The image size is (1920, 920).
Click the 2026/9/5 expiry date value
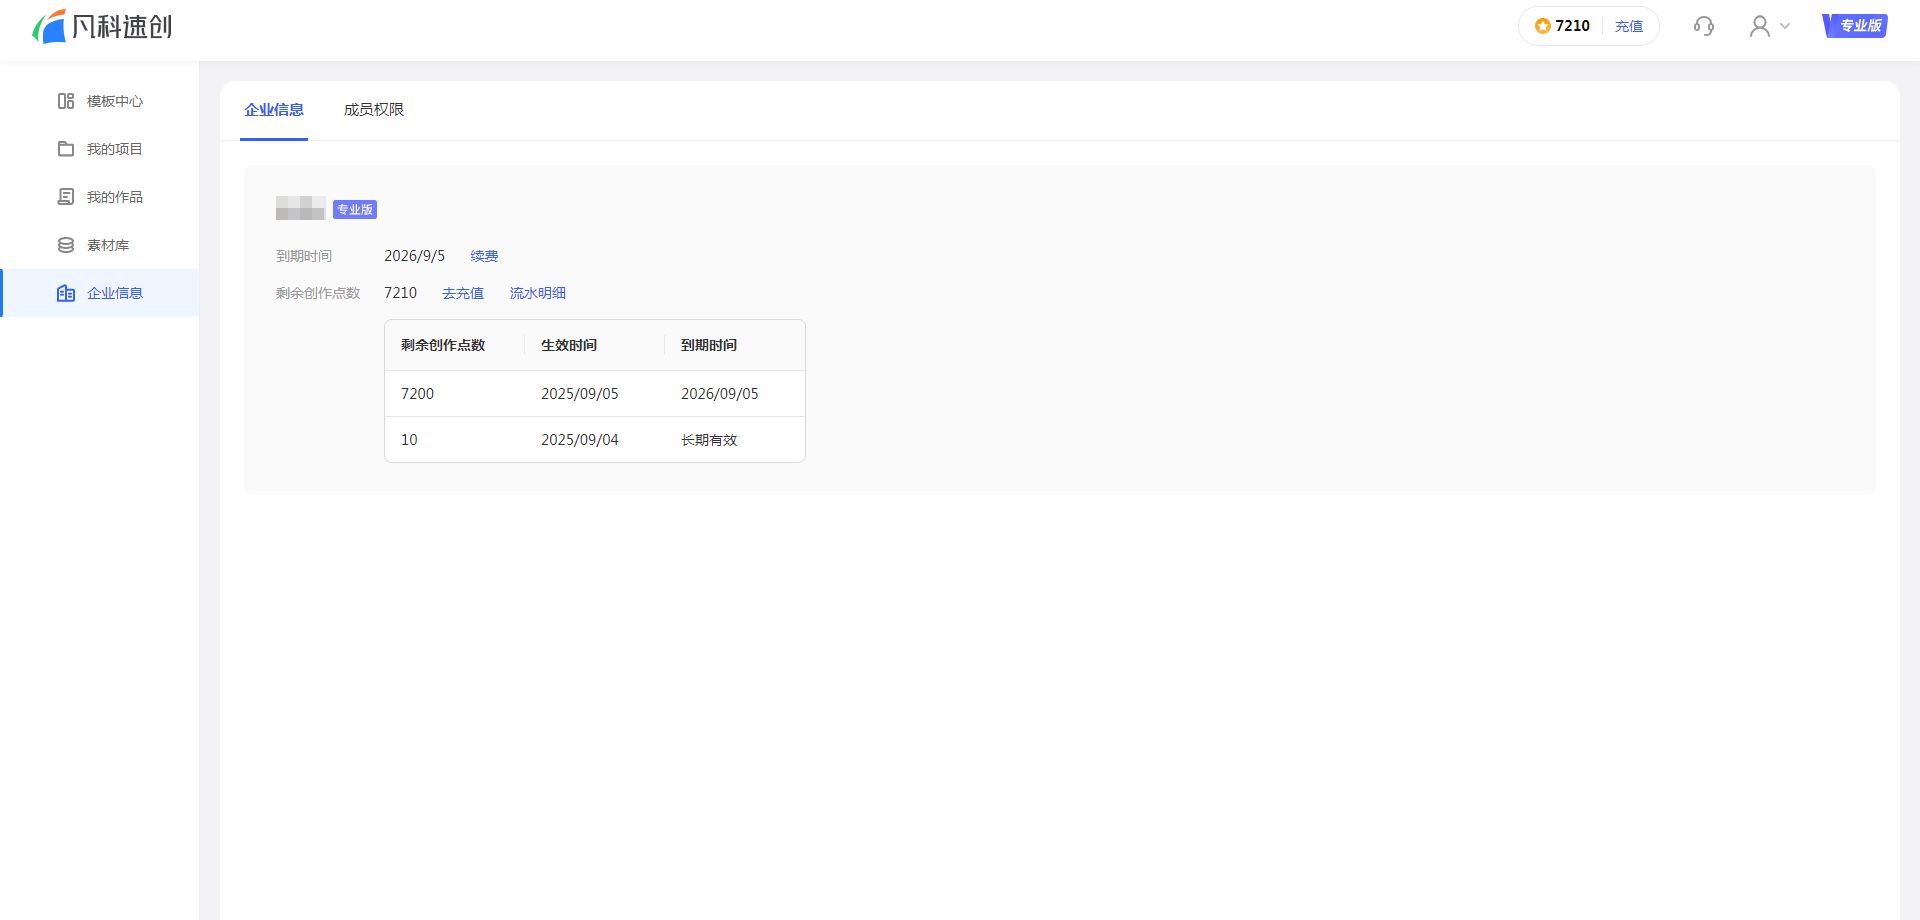tap(414, 256)
